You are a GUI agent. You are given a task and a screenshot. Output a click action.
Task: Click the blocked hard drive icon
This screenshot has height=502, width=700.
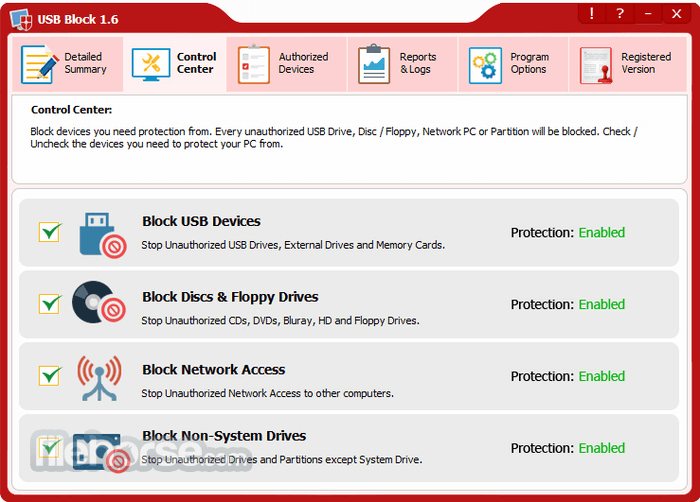tap(101, 453)
